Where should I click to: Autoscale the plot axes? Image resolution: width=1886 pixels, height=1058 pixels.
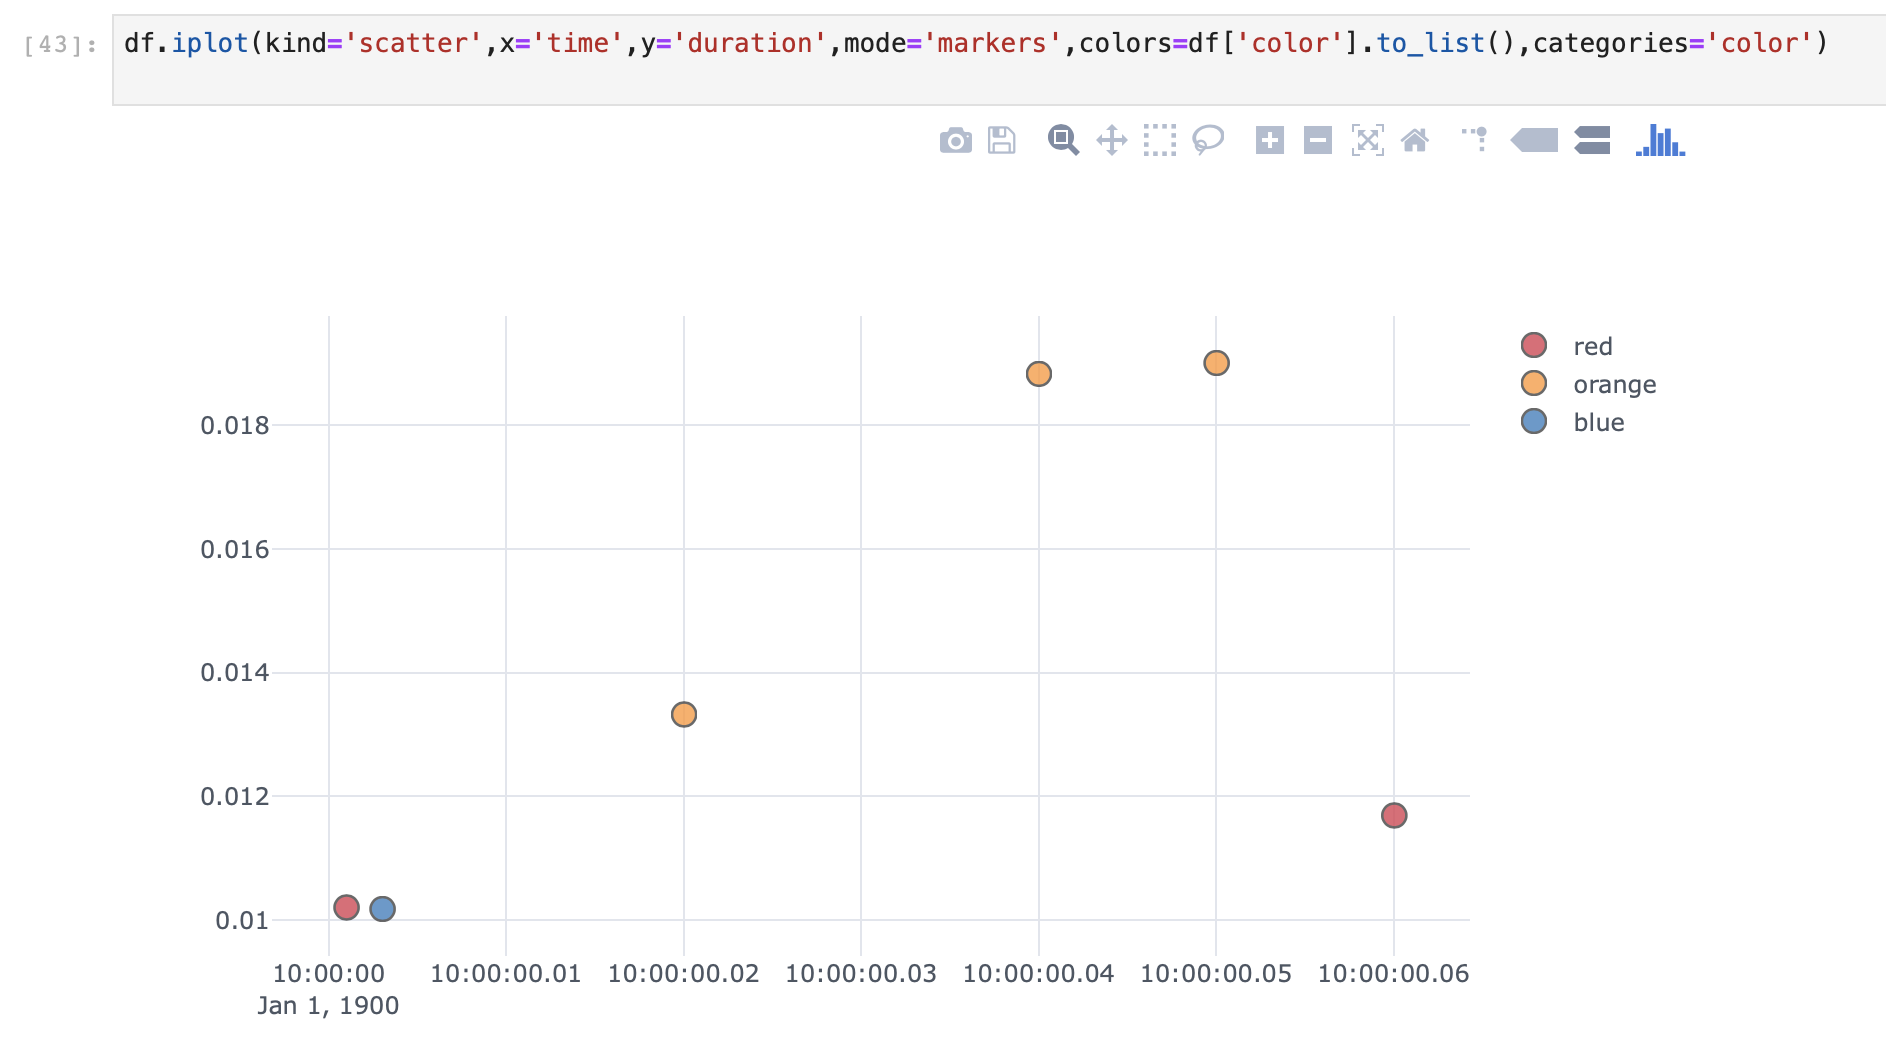(x=1368, y=141)
